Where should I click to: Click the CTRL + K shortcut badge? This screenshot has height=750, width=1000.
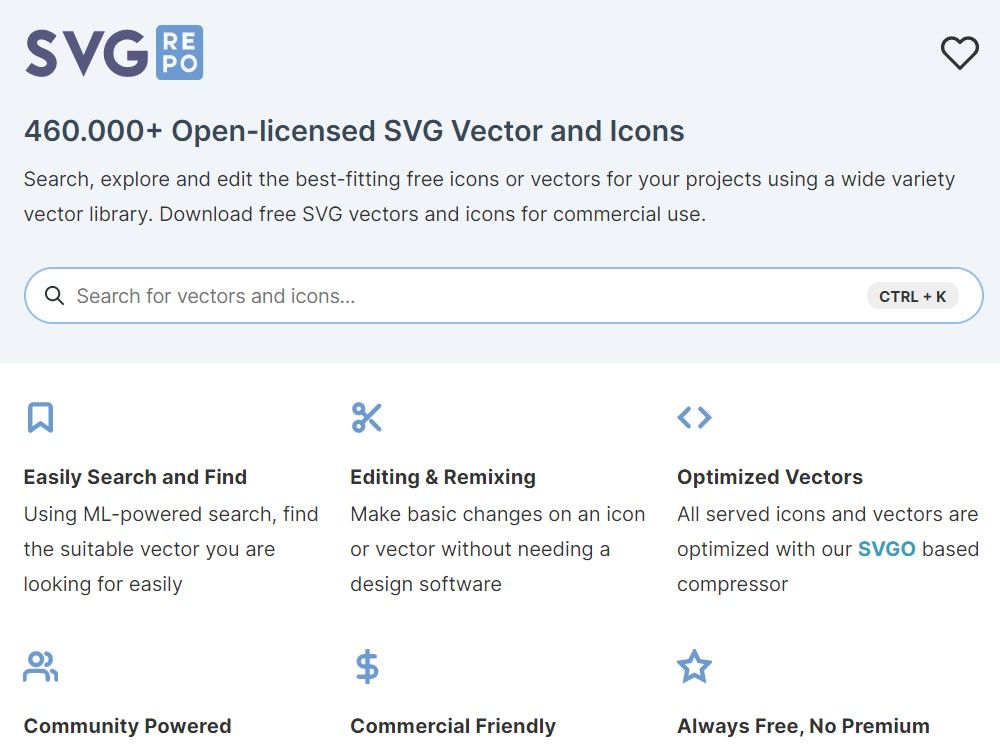click(912, 296)
